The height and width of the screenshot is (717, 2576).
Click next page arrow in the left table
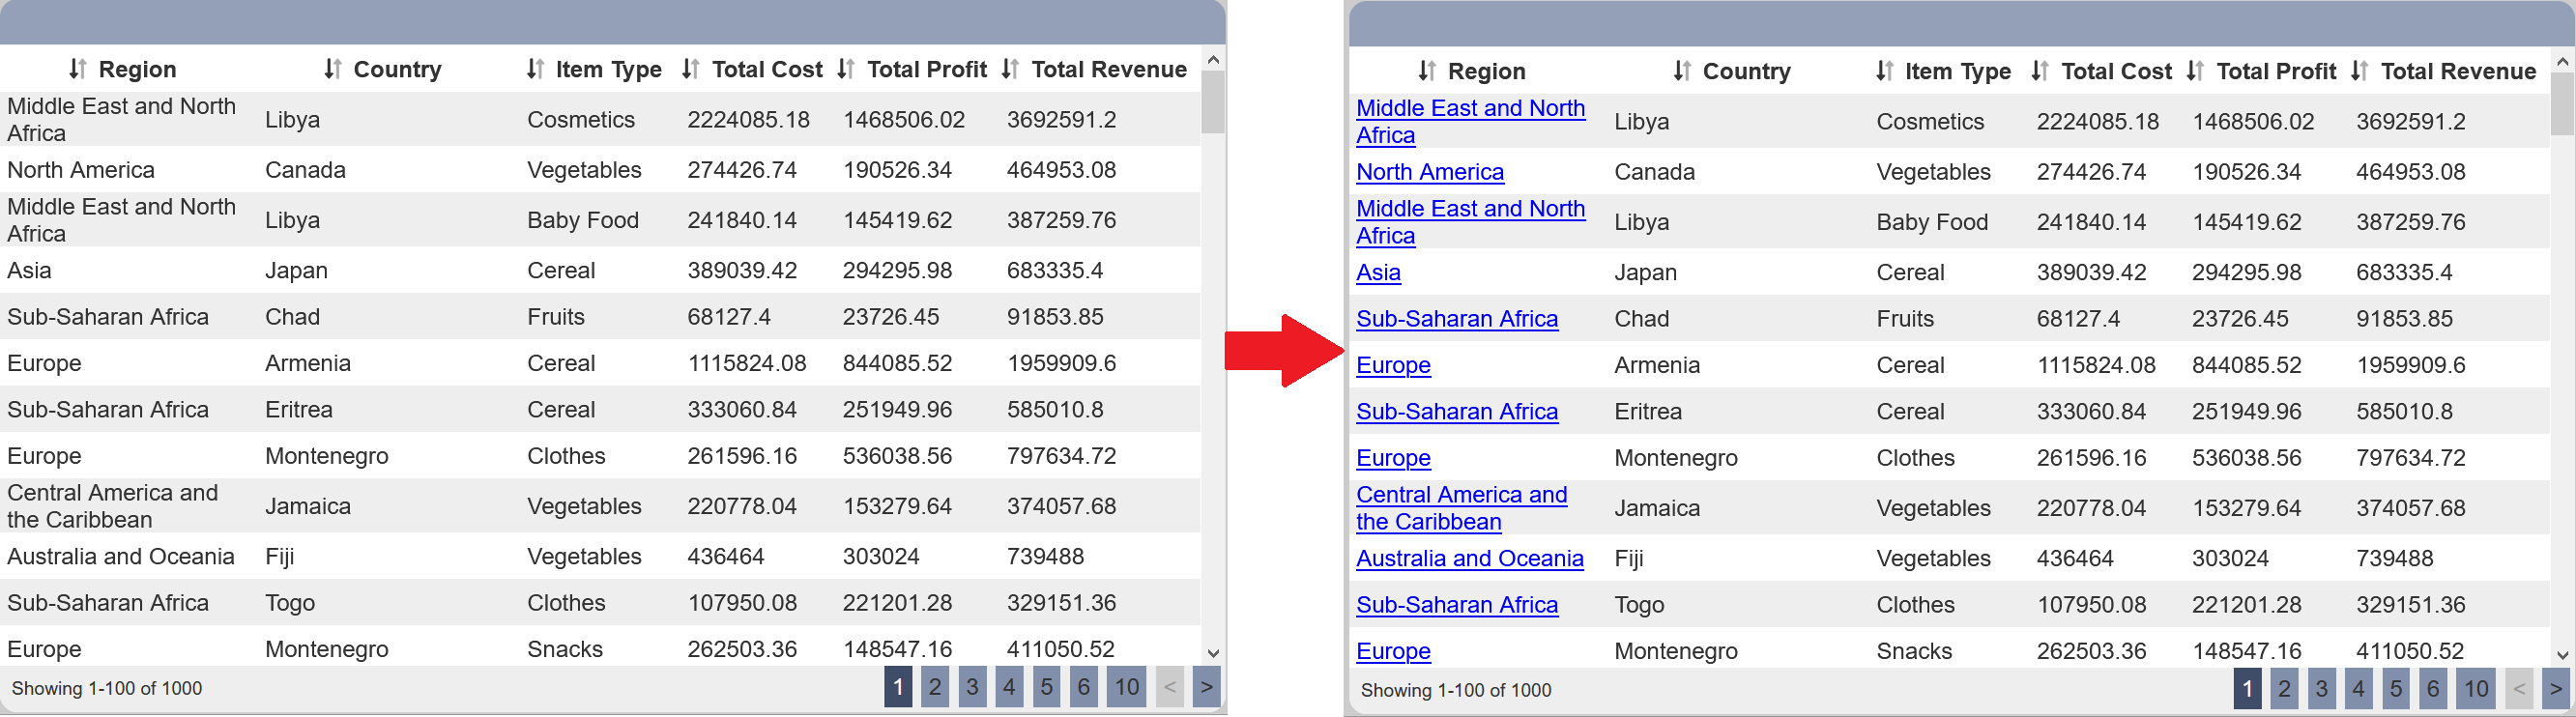tap(1207, 687)
